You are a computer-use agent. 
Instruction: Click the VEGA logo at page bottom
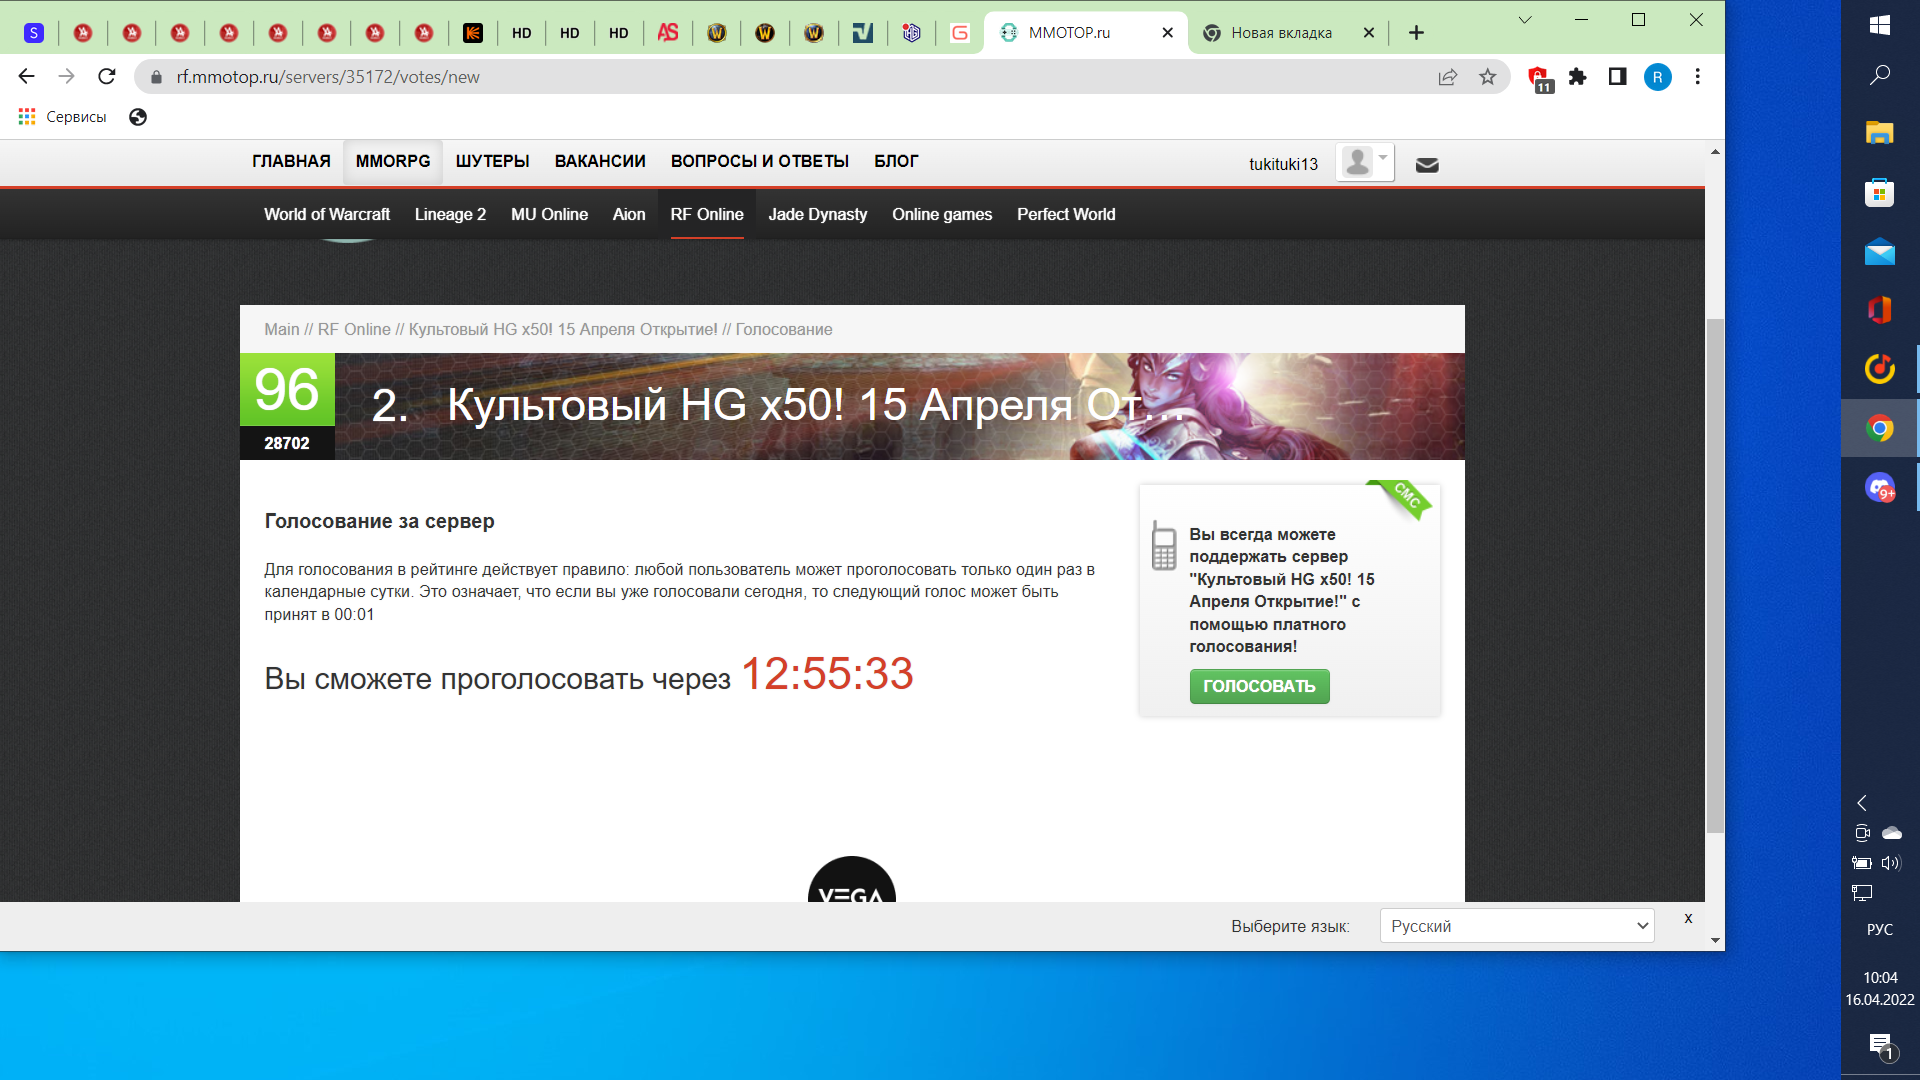[x=852, y=880]
